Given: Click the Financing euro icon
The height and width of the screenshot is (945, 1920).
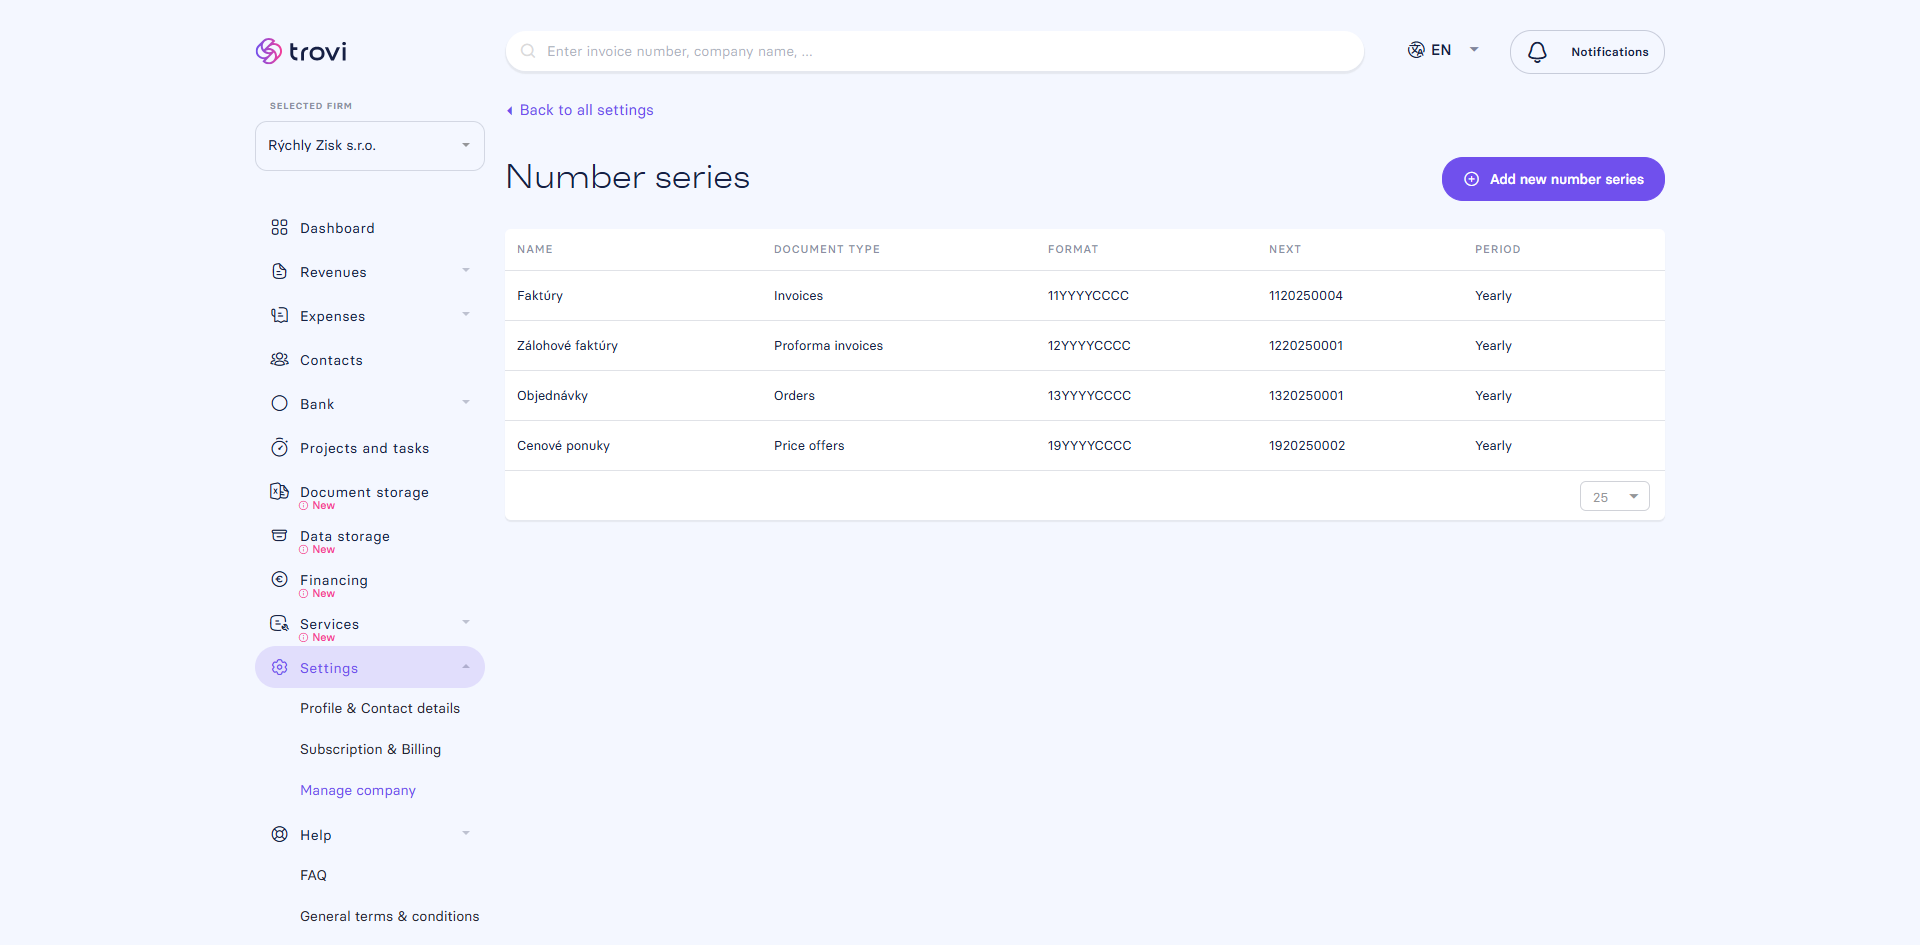Looking at the screenshot, I should click(279, 580).
